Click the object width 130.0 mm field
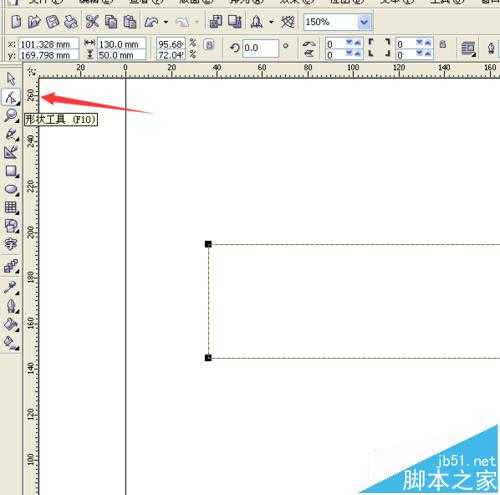Image resolution: width=500 pixels, height=495 pixels. click(122, 44)
